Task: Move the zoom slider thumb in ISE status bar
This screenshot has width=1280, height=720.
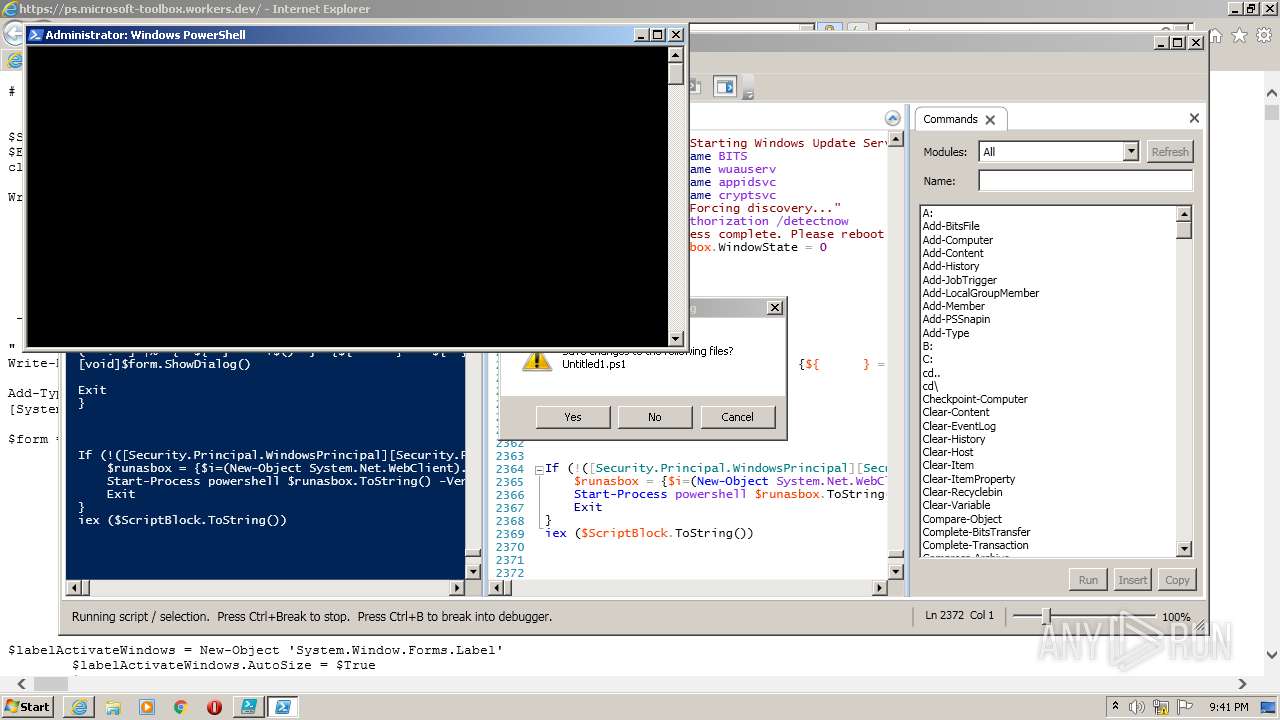Action: coord(1046,616)
